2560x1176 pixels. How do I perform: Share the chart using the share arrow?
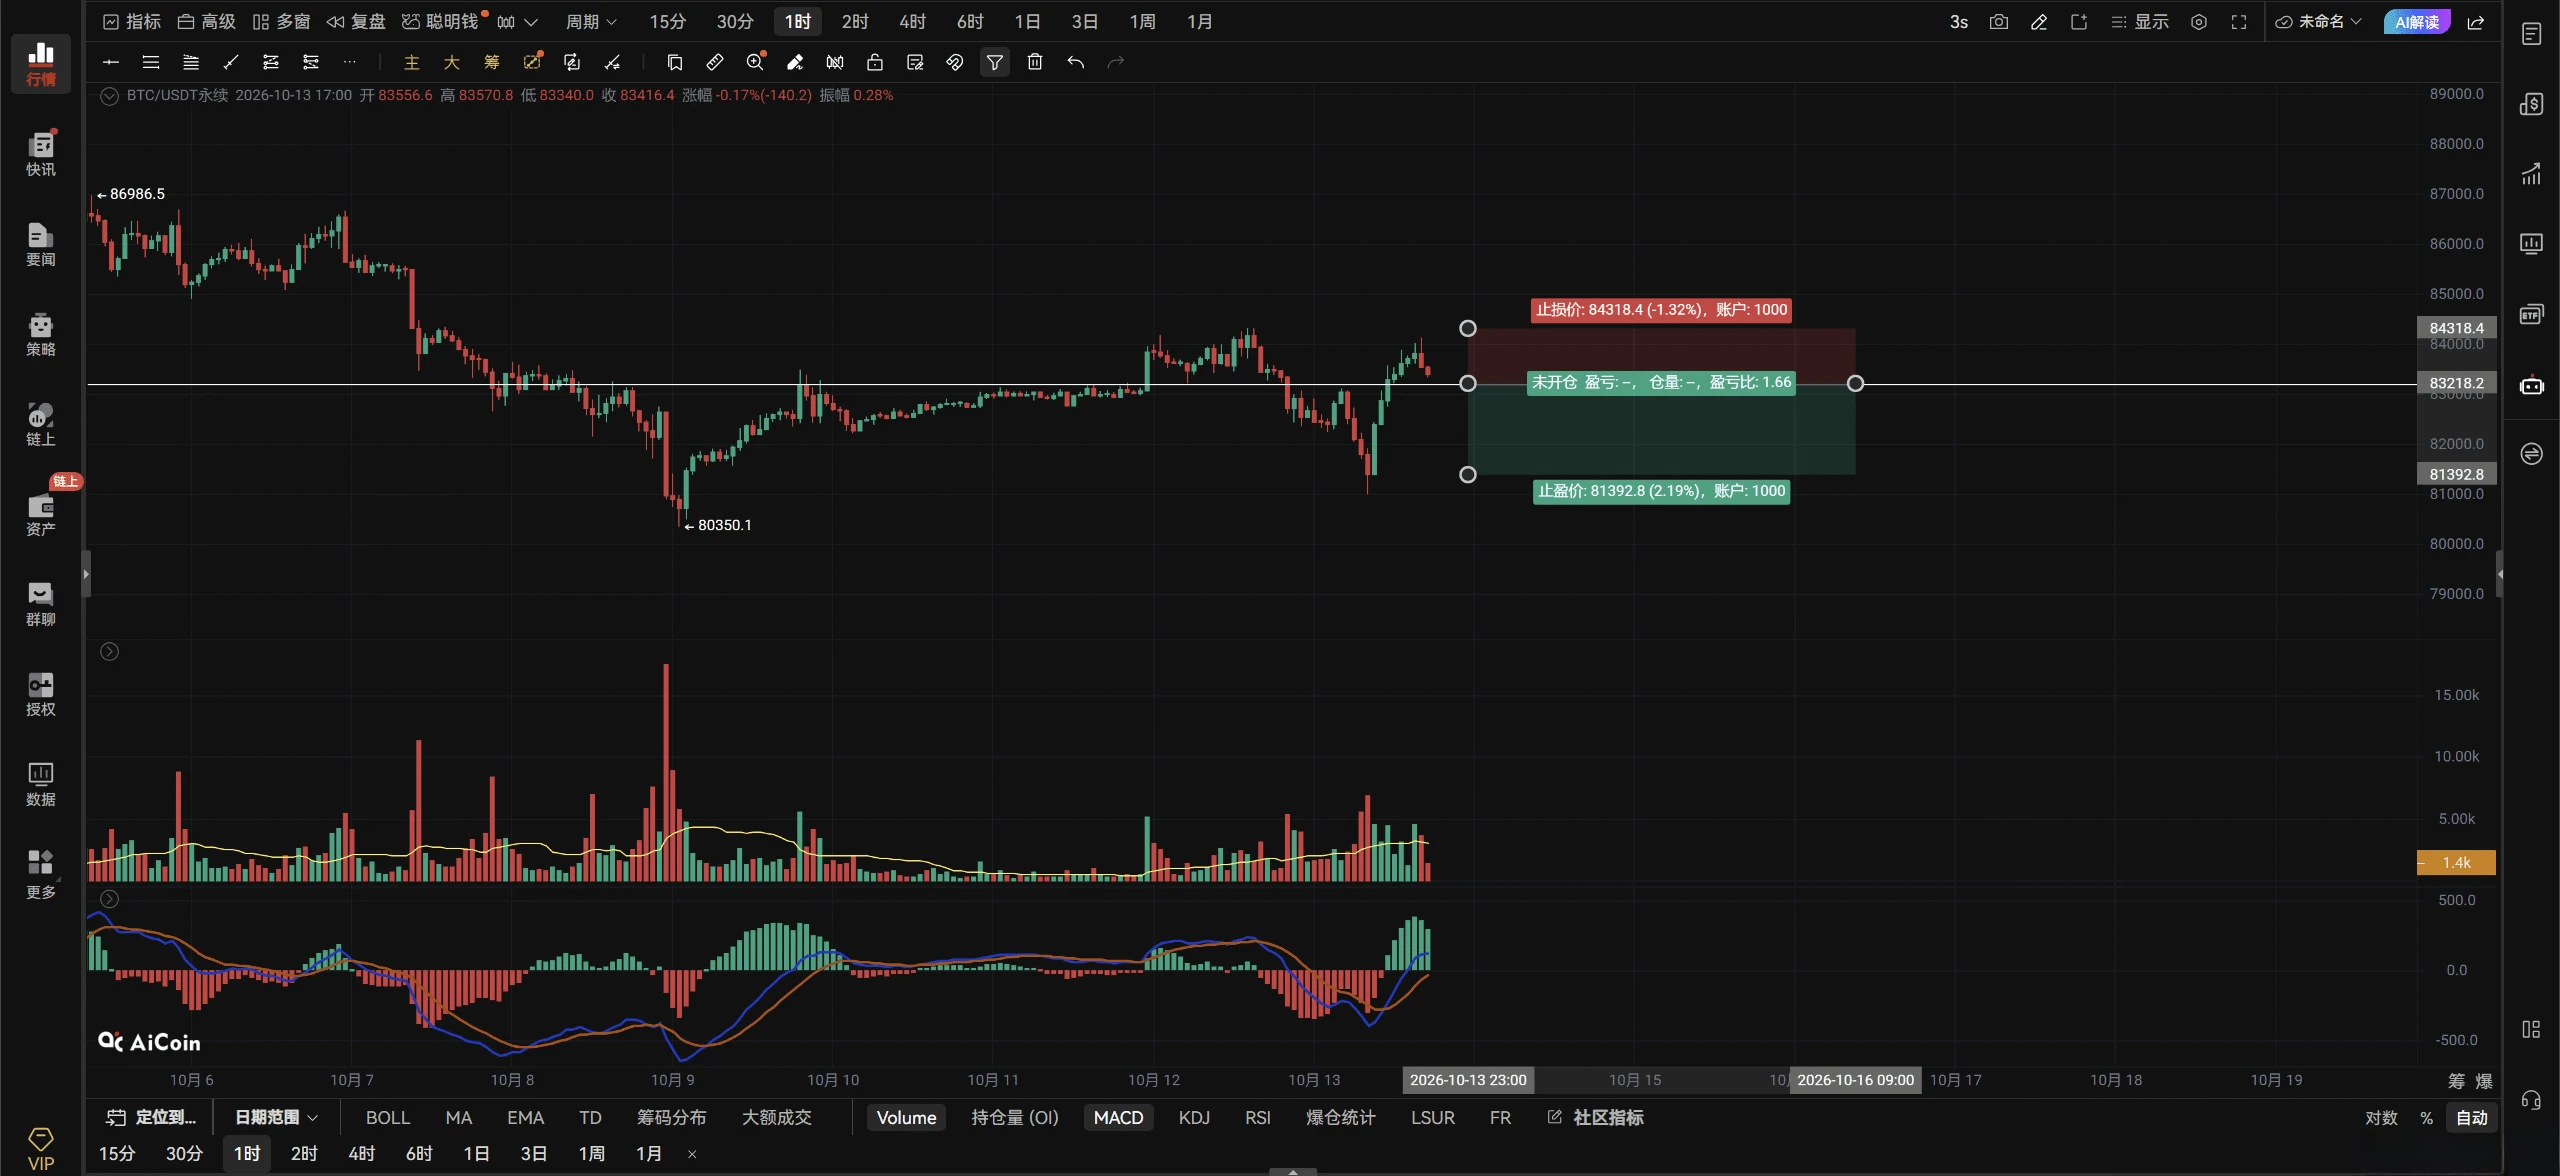(x=2476, y=22)
